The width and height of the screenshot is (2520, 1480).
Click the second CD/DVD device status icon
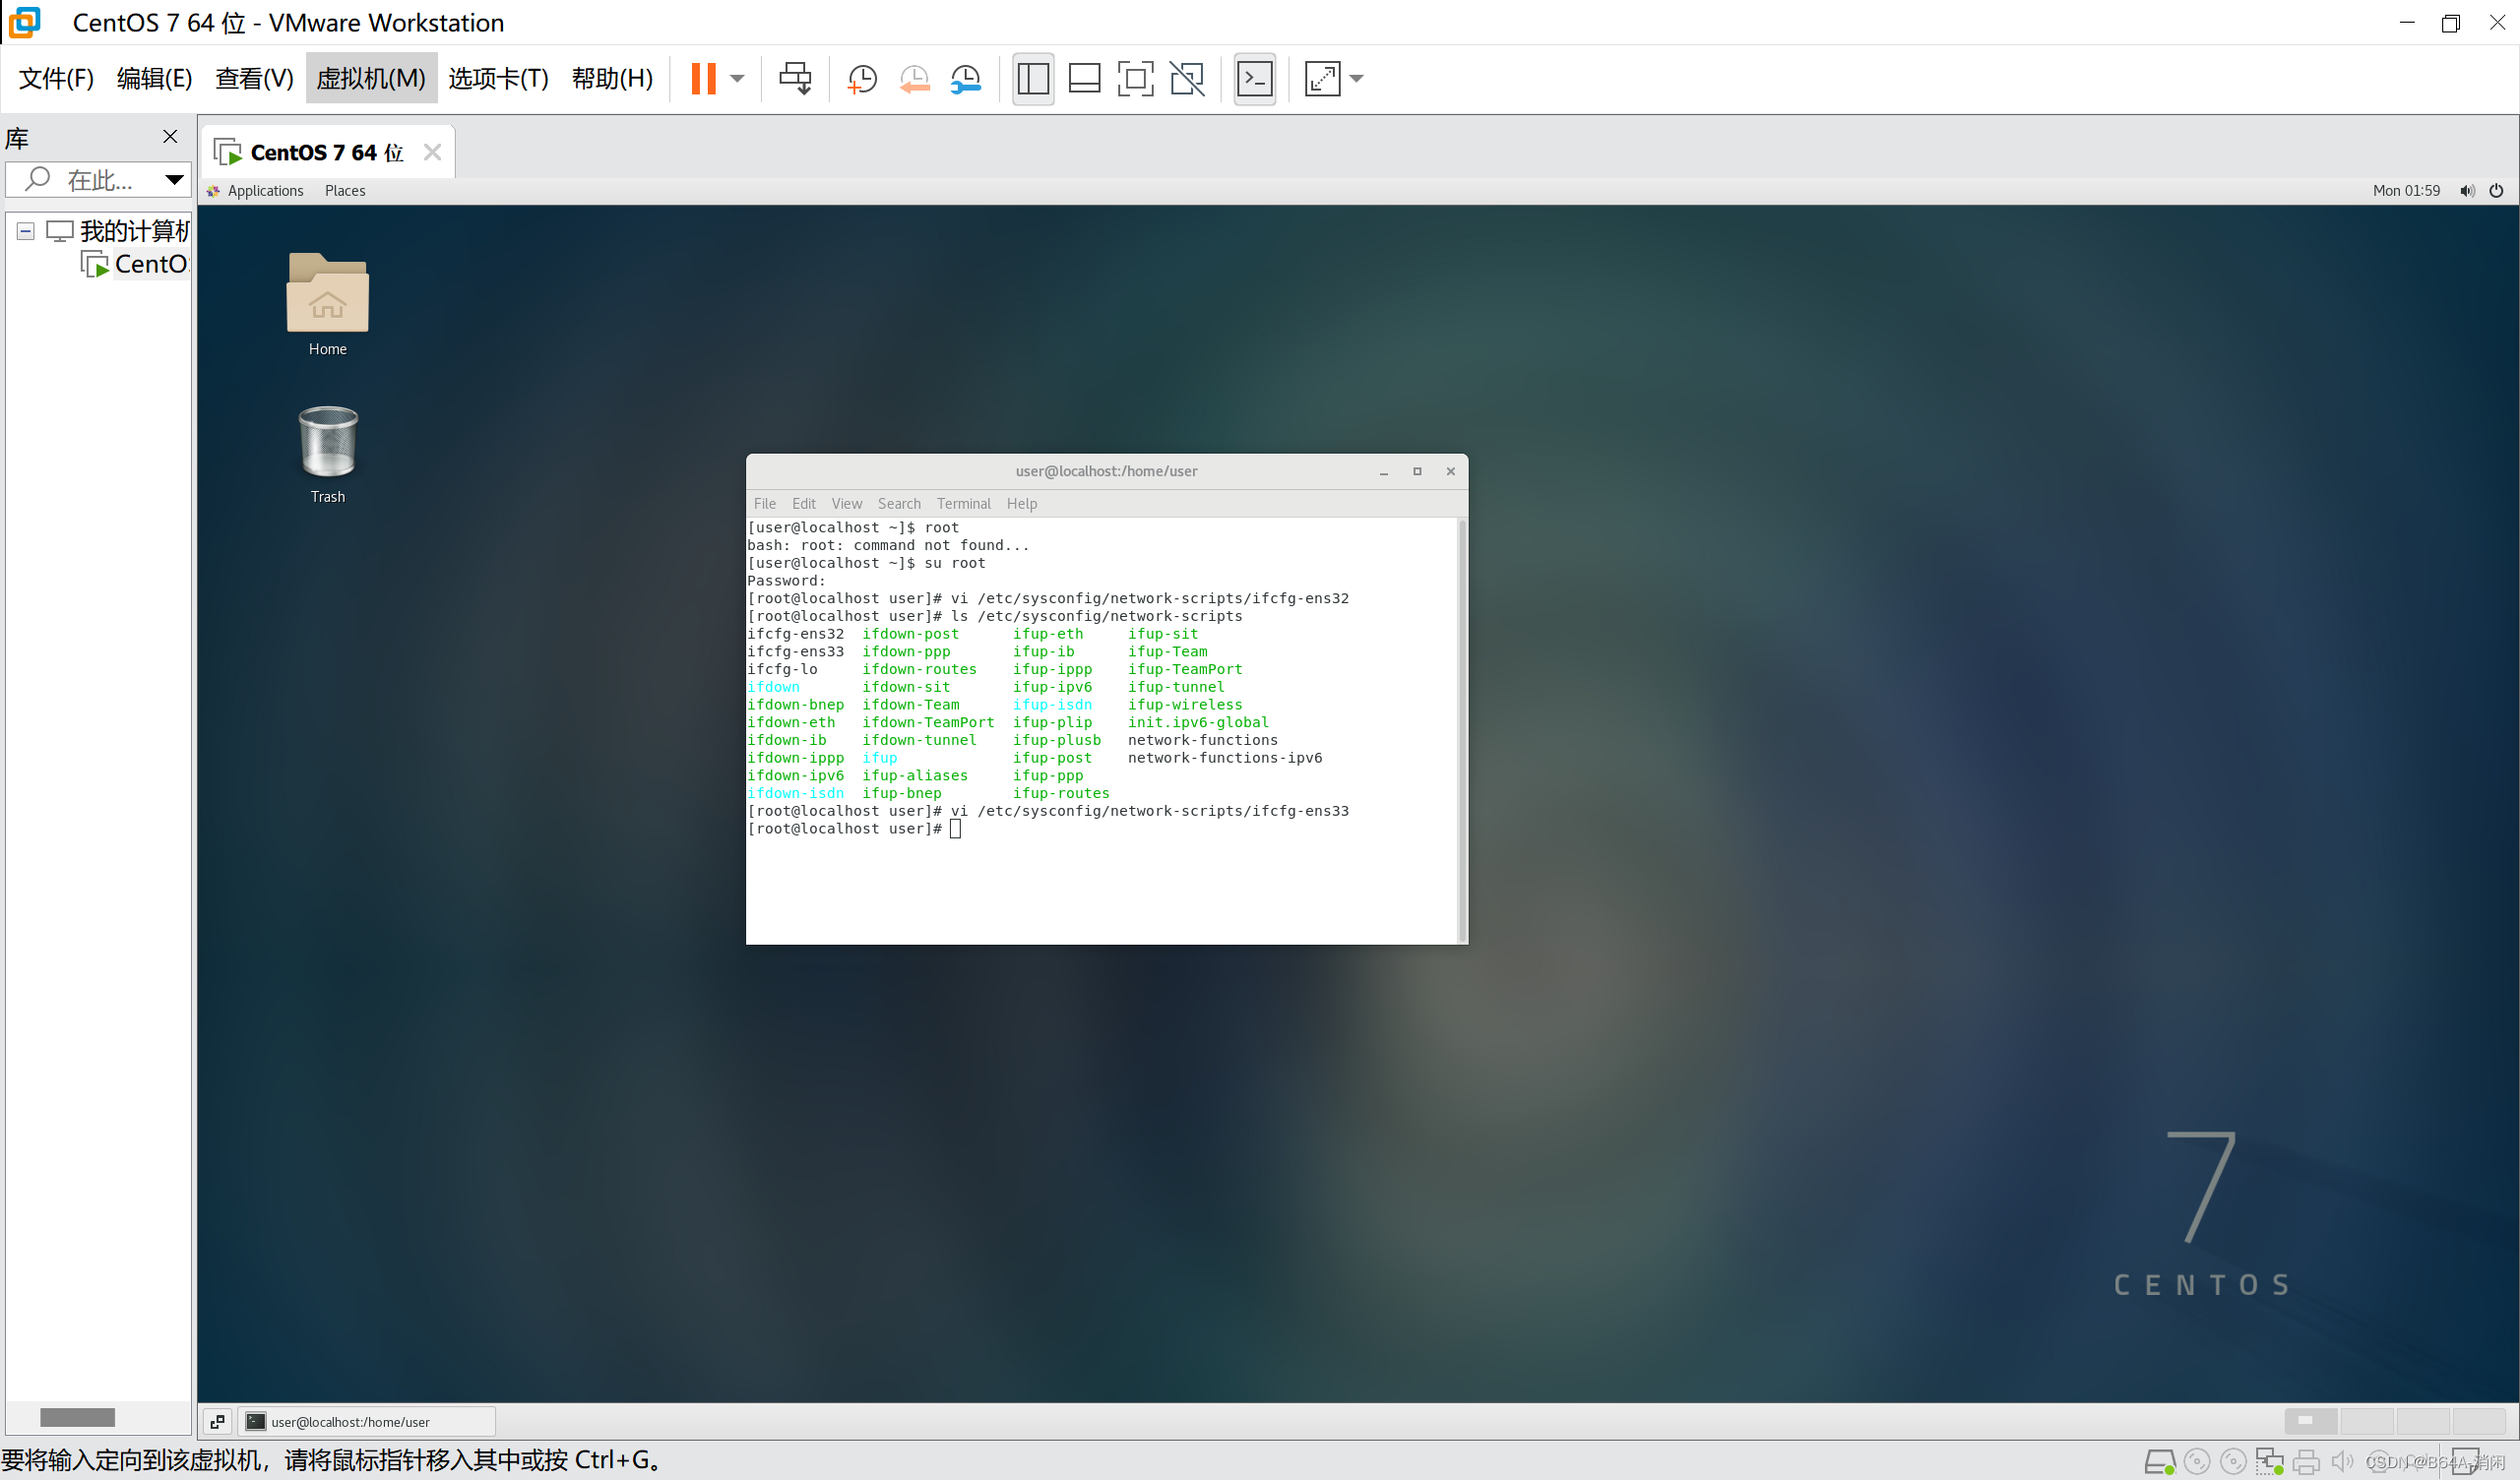coord(2233,1462)
